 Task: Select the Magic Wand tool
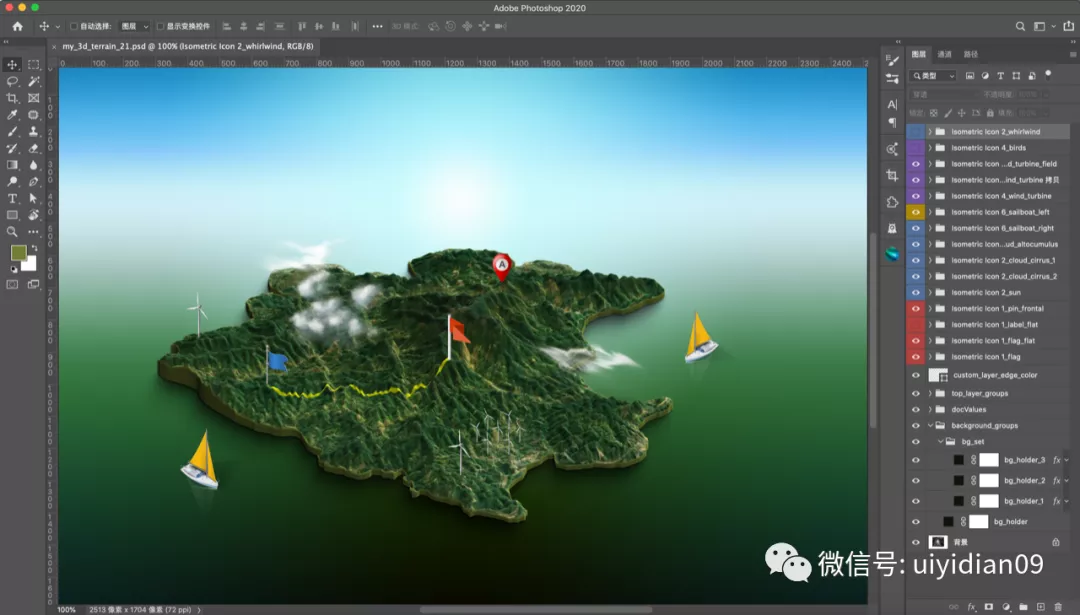tap(33, 81)
